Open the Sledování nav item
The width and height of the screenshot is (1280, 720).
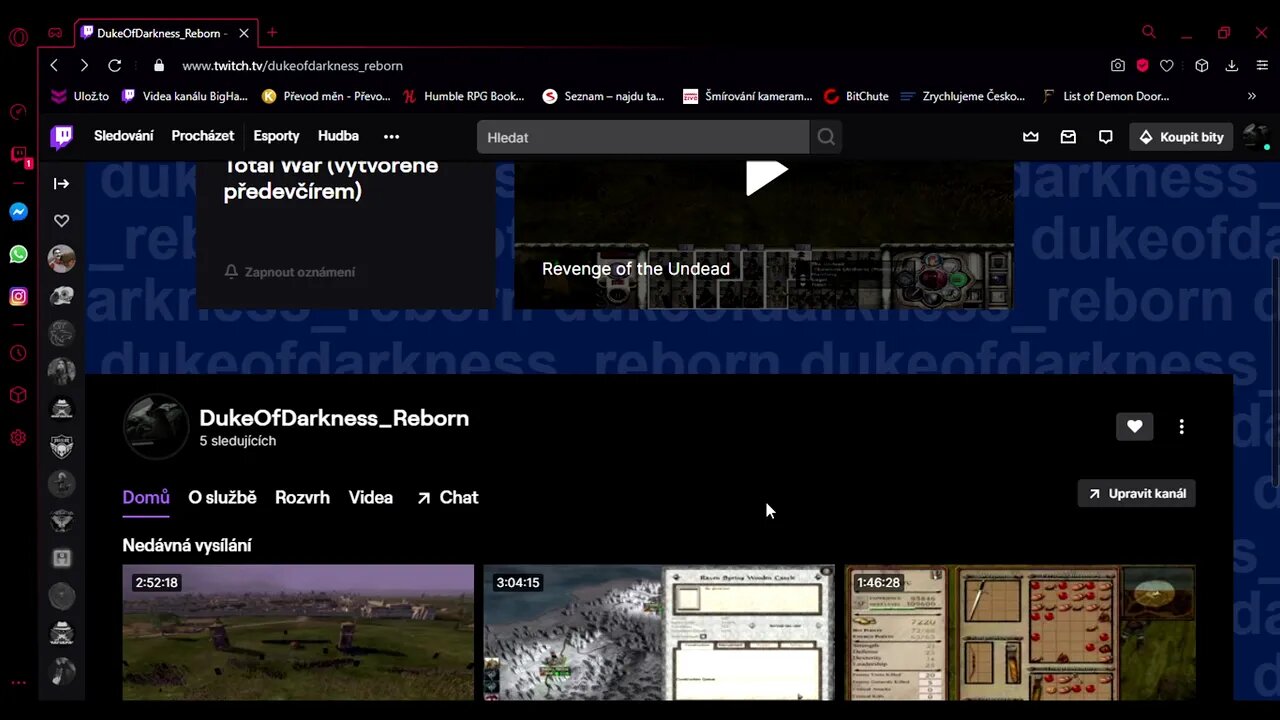tap(124, 136)
